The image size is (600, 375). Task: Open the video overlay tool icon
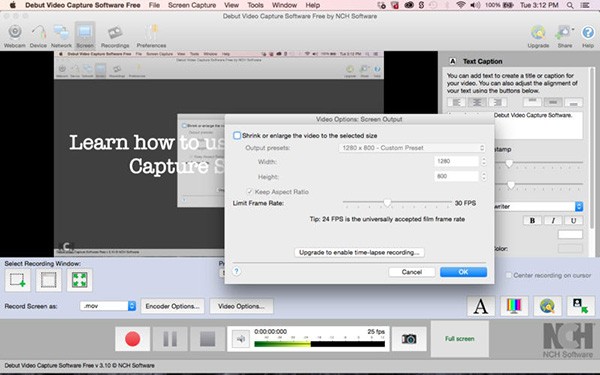580,306
